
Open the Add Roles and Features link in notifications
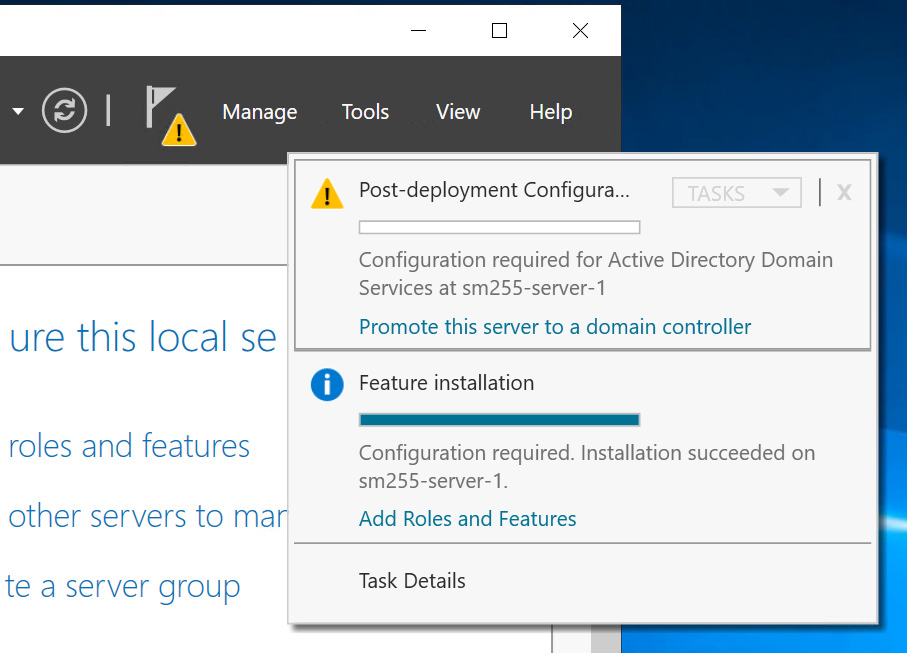(467, 519)
